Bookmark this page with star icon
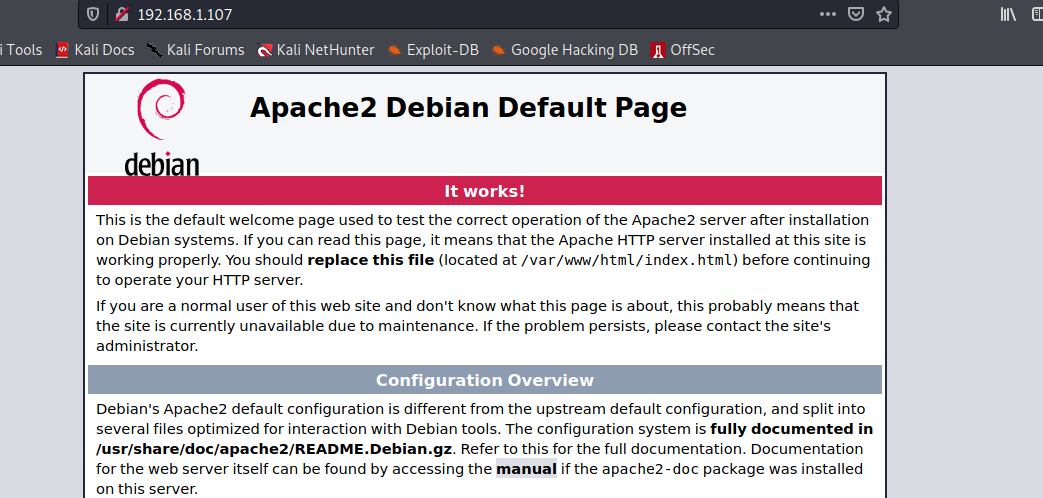This screenshot has width=1043, height=498. click(x=883, y=14)
